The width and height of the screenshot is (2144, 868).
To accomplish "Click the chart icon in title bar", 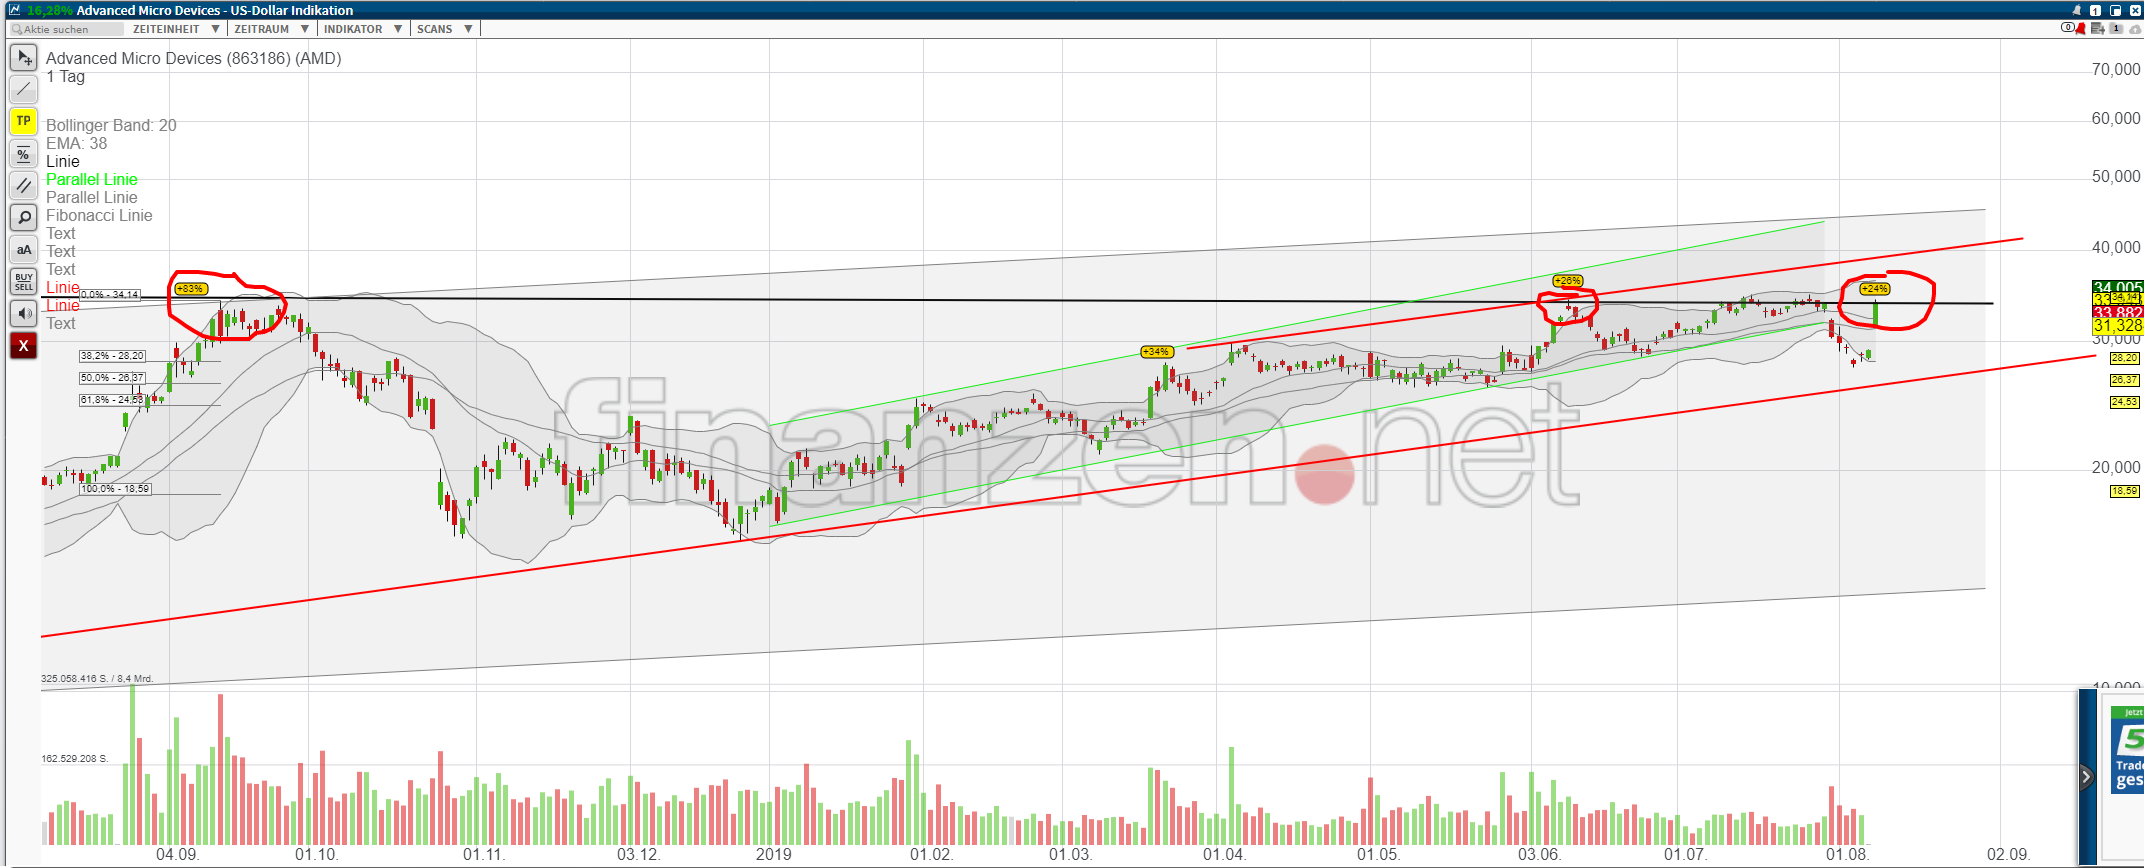I will (x=14, y=10).
